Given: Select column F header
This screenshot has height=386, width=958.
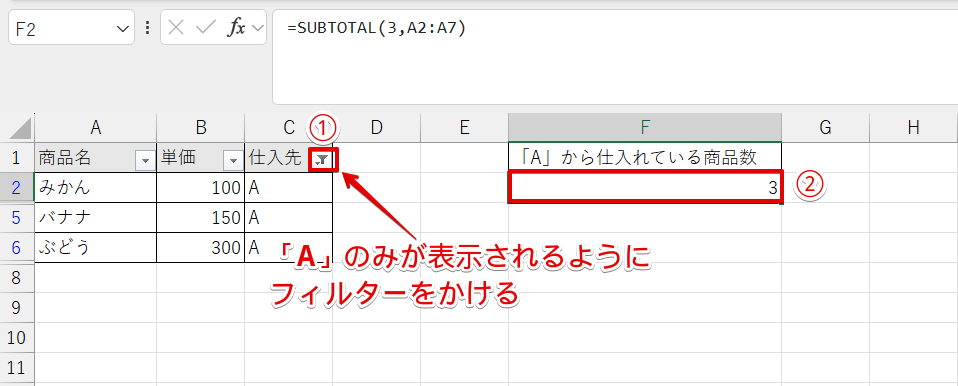Looking at the screenshot, I should click(645, 127).
